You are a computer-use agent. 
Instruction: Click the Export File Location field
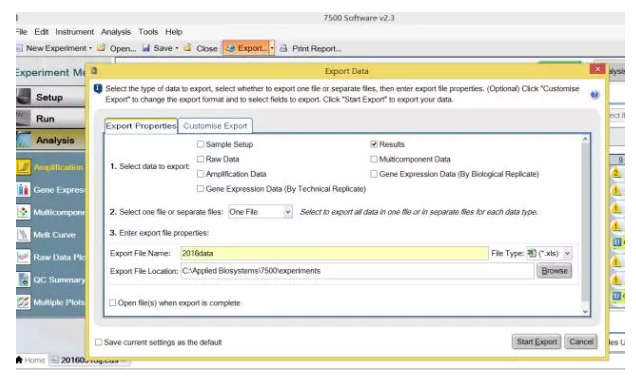pyautogui.click(x=357, y=271)
